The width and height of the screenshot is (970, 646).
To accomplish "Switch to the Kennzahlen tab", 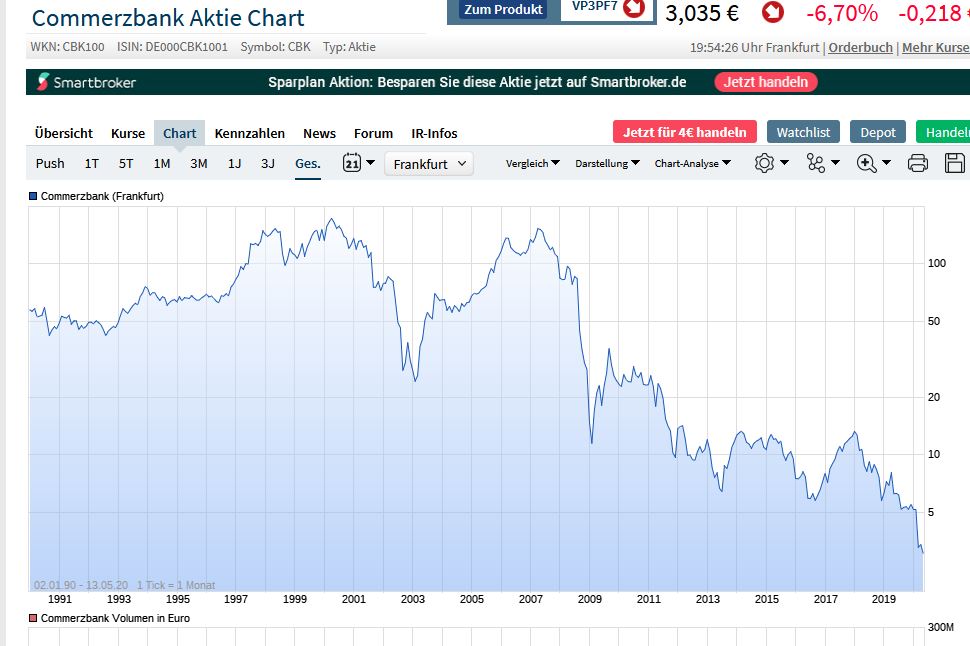I will point(250,132).
